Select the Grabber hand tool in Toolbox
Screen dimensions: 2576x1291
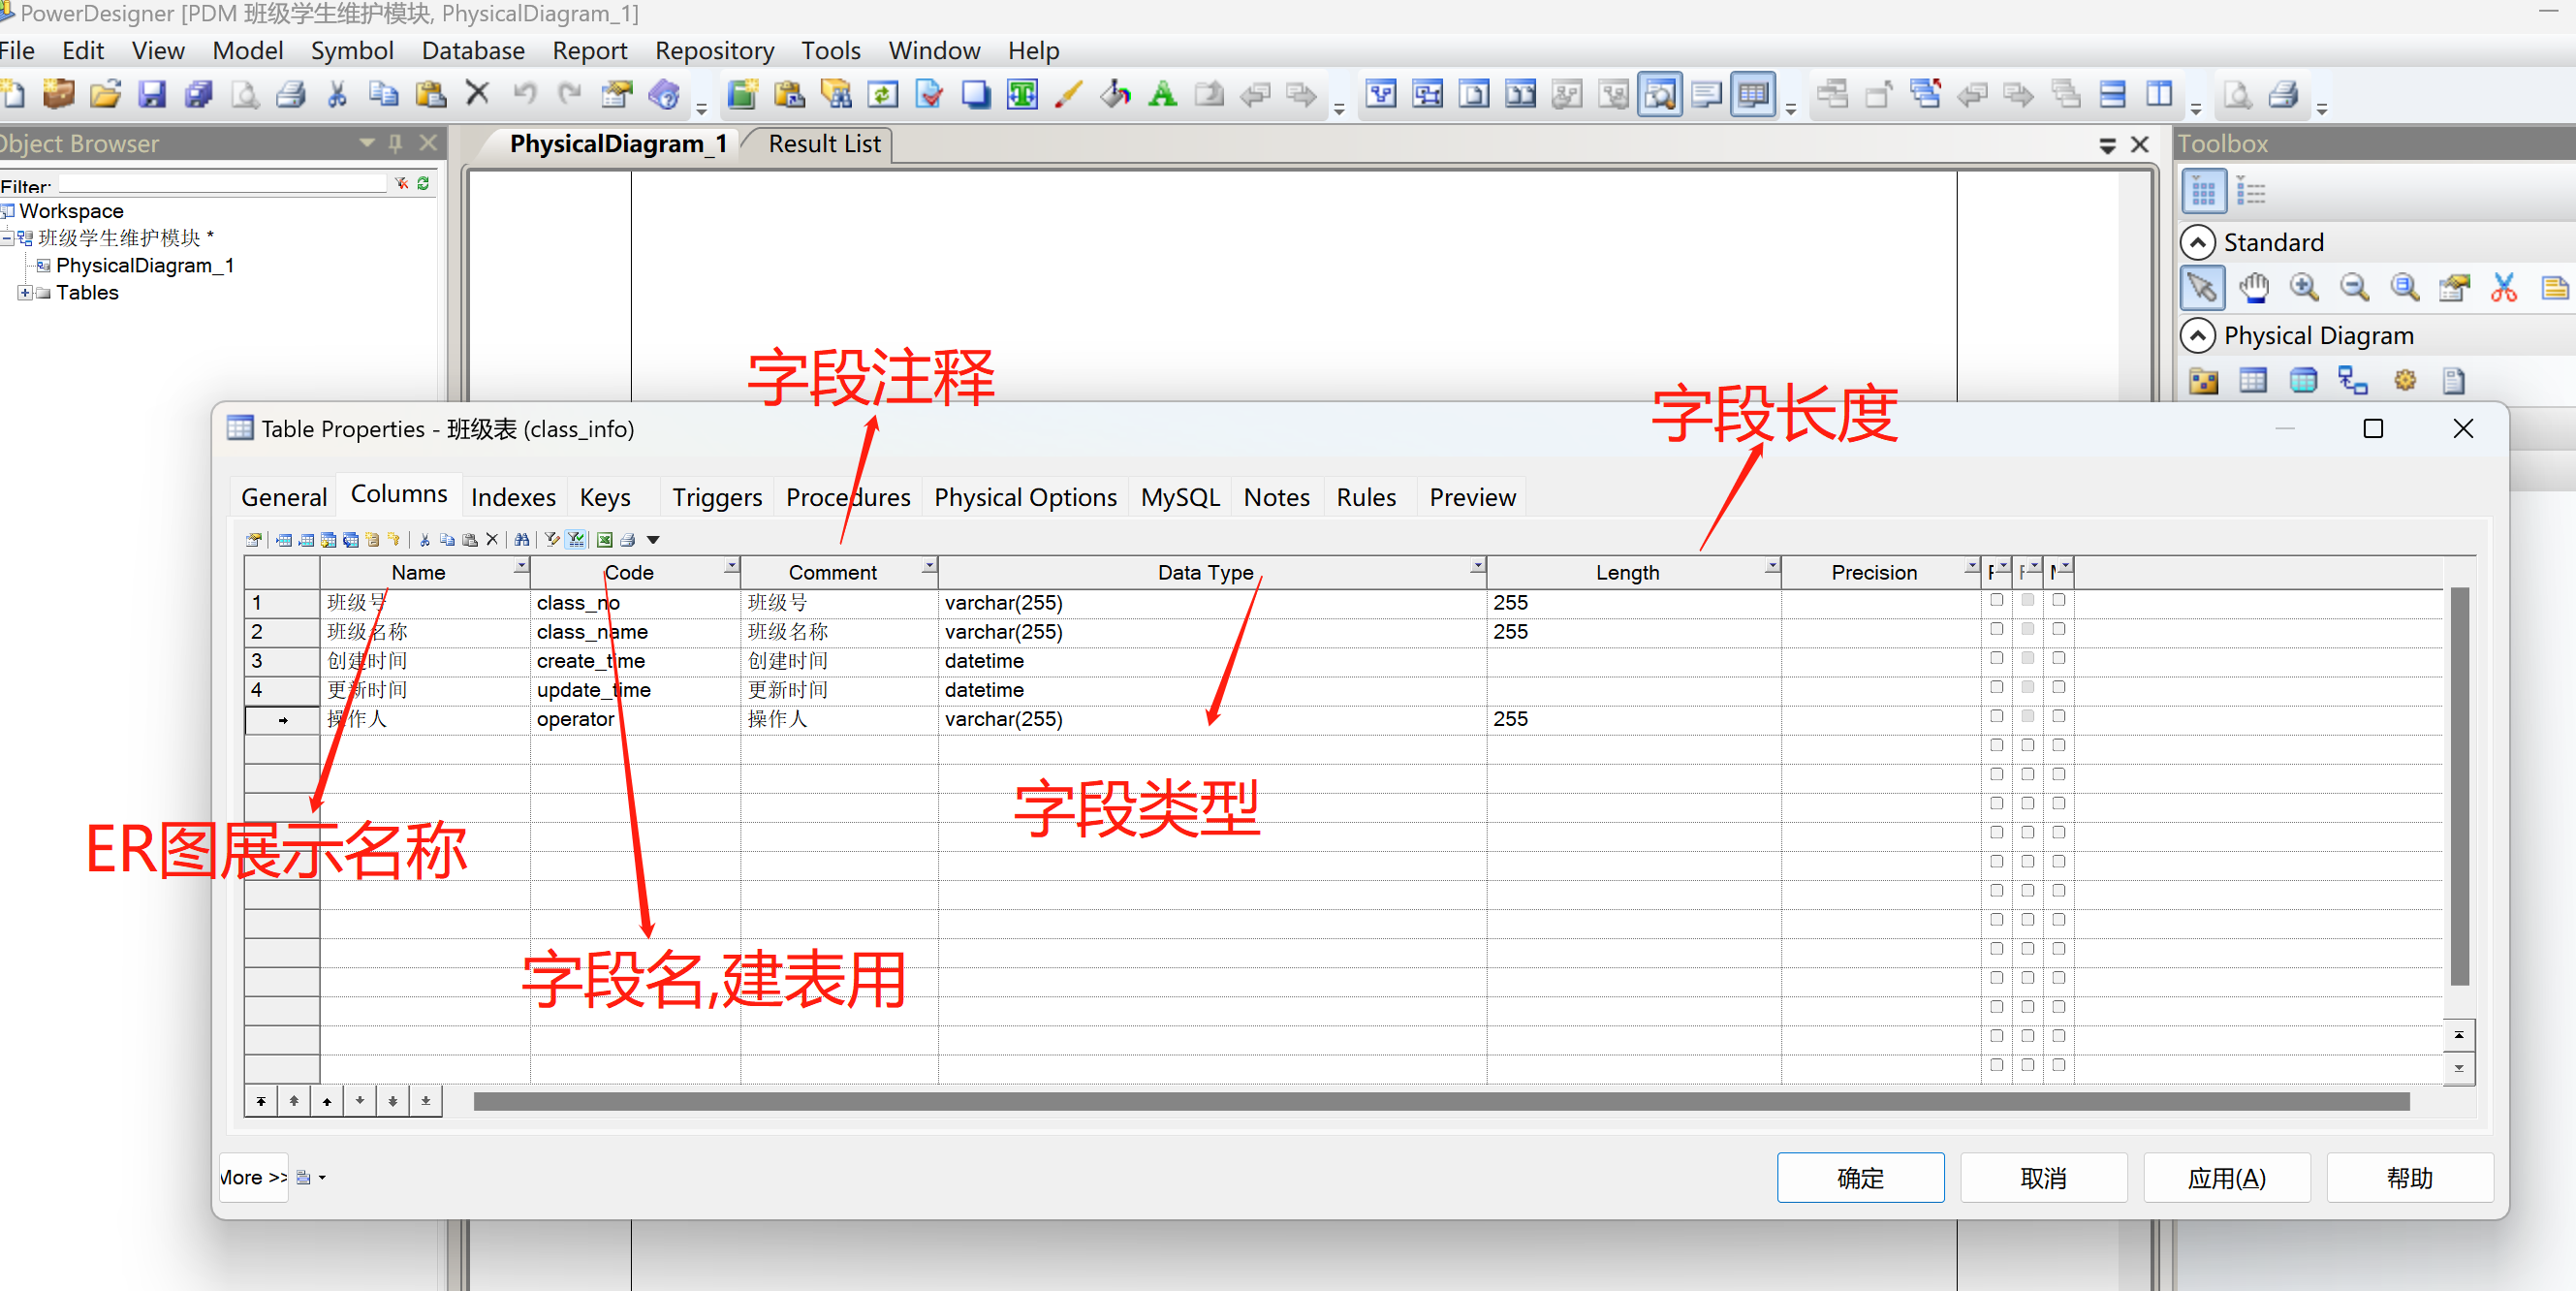tap(2253, 288)
